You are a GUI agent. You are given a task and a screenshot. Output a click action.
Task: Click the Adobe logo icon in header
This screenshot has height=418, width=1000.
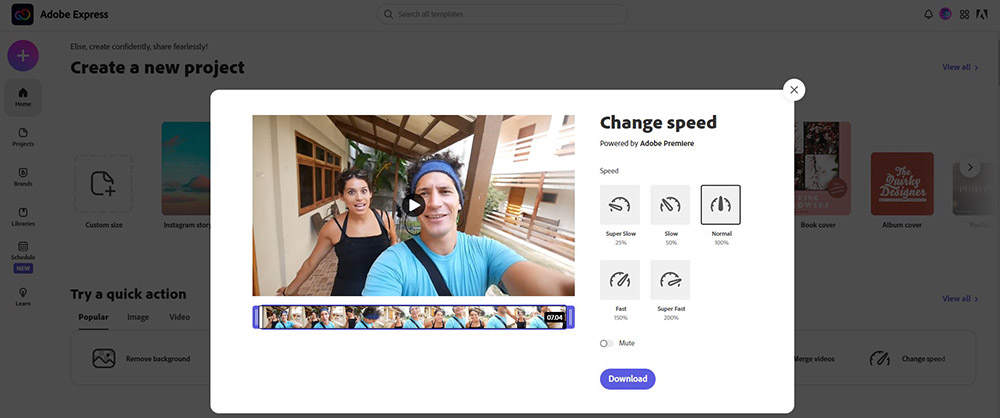click(982, 14)
